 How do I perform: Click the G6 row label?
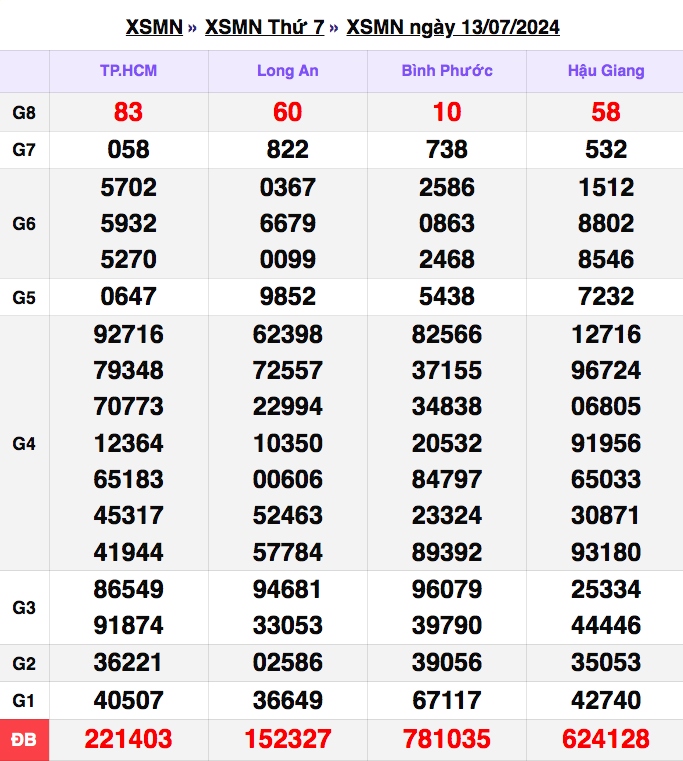(24, 224)
